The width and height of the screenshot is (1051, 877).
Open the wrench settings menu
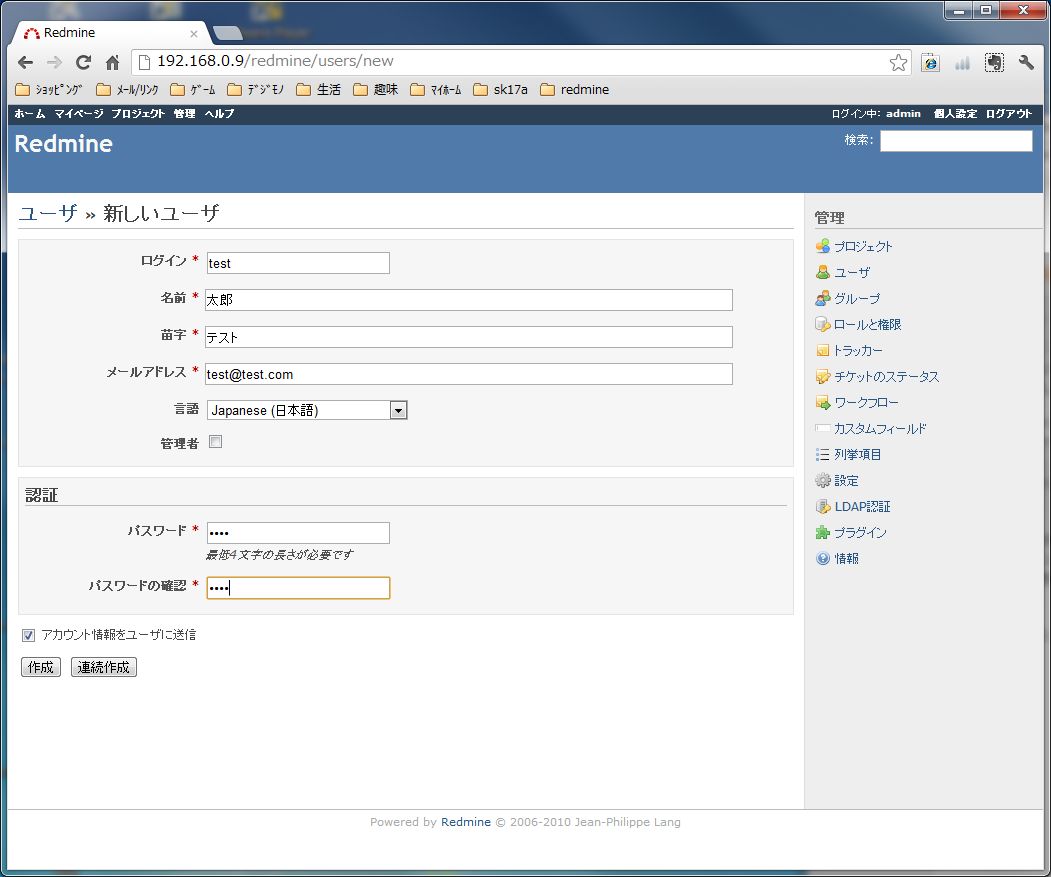tap(1026, 62)
